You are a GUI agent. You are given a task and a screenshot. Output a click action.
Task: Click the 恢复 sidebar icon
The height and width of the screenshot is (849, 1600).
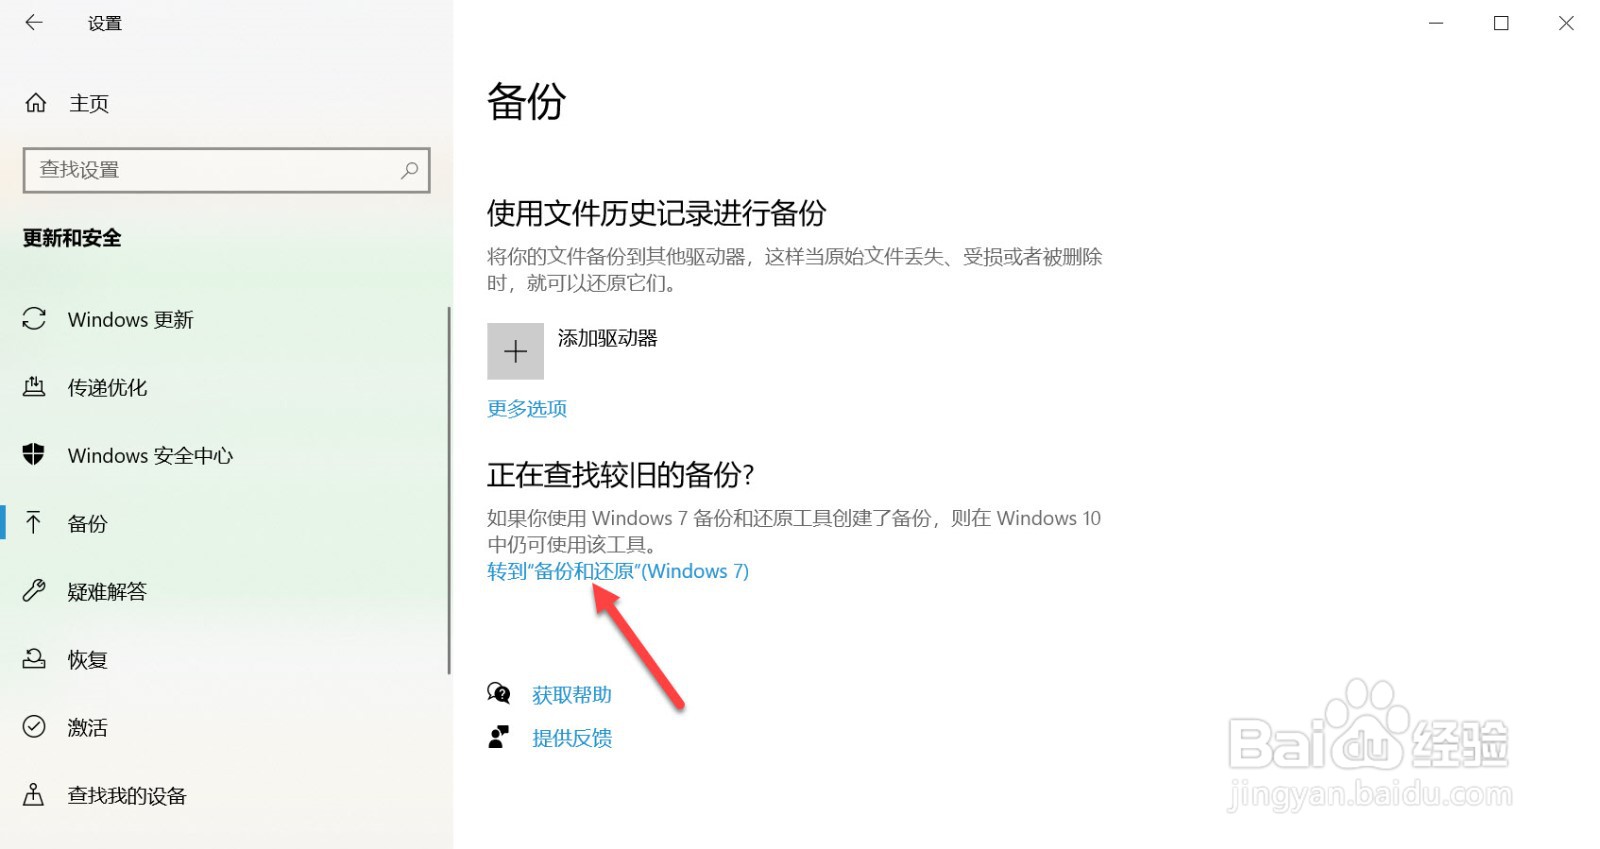pos(34,659)
